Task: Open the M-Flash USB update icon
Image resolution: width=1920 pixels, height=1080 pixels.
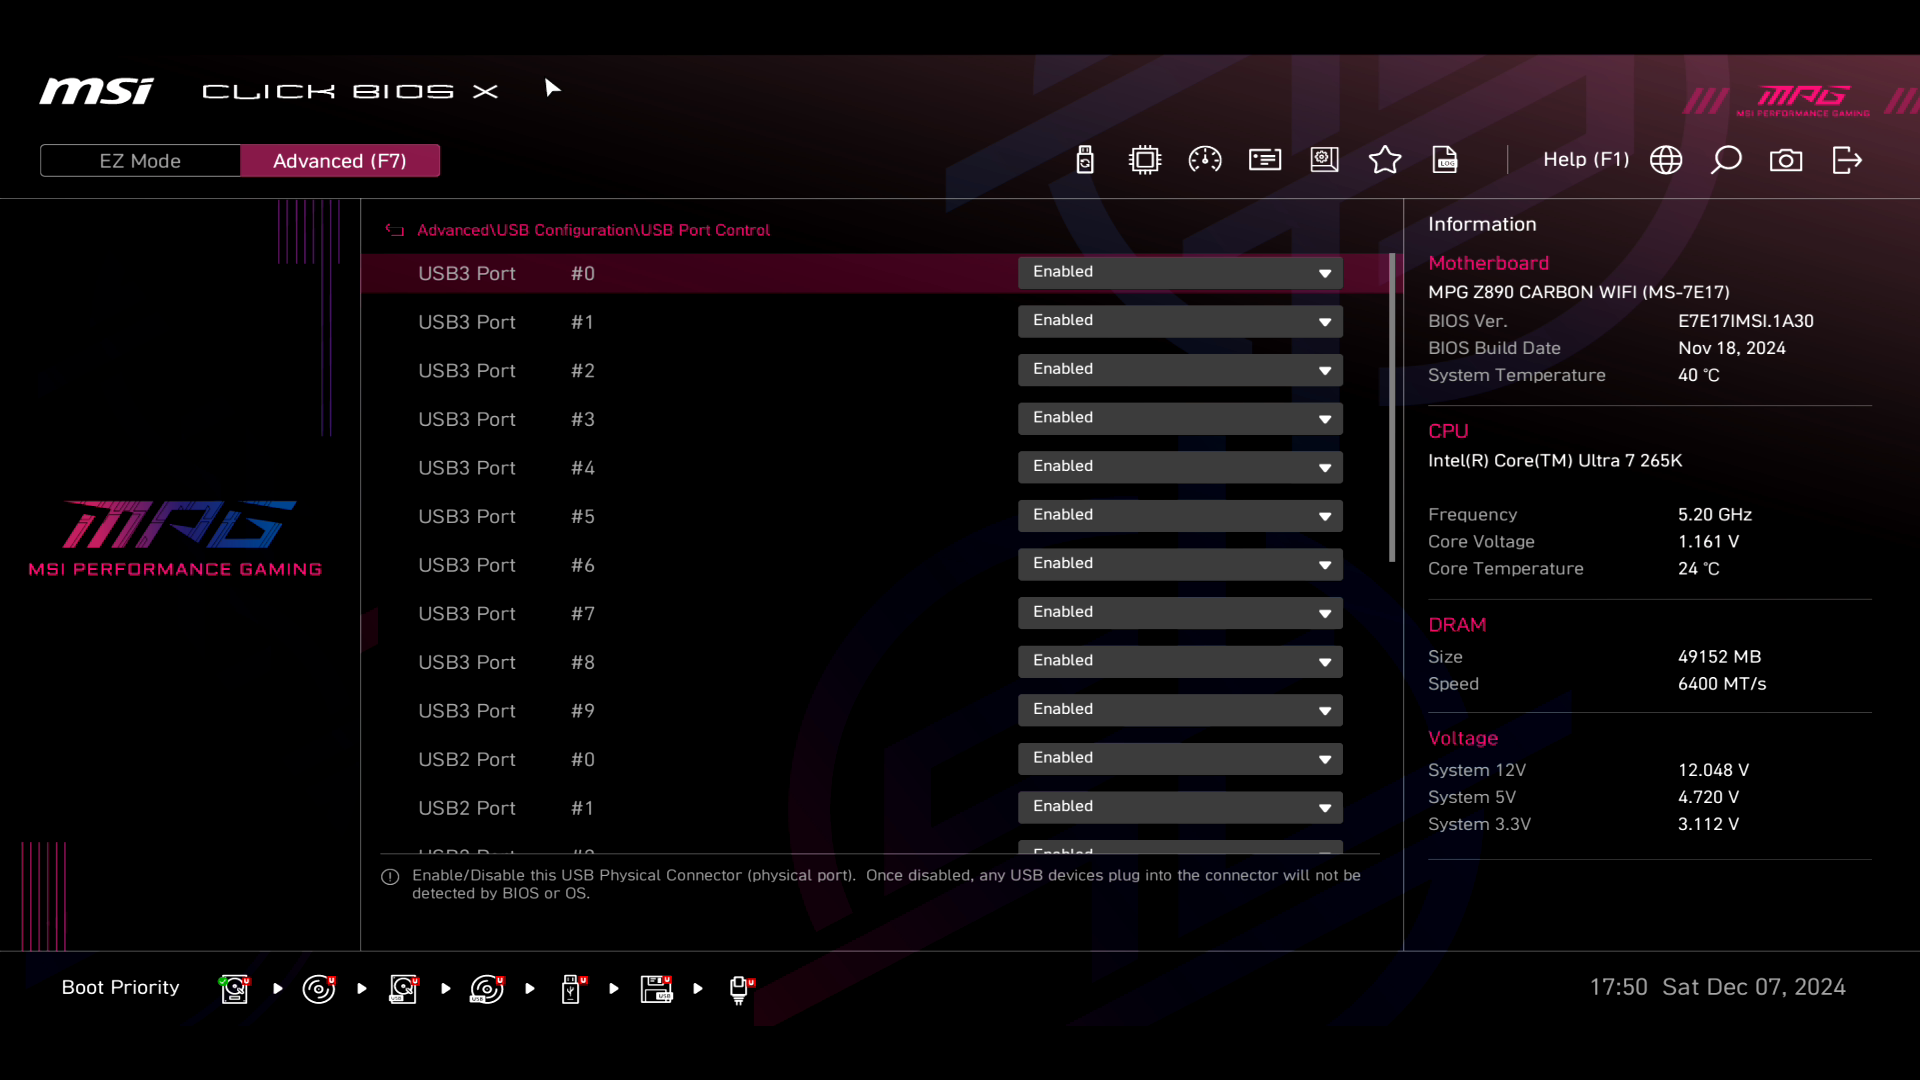Action: [x=1085, y=160]
